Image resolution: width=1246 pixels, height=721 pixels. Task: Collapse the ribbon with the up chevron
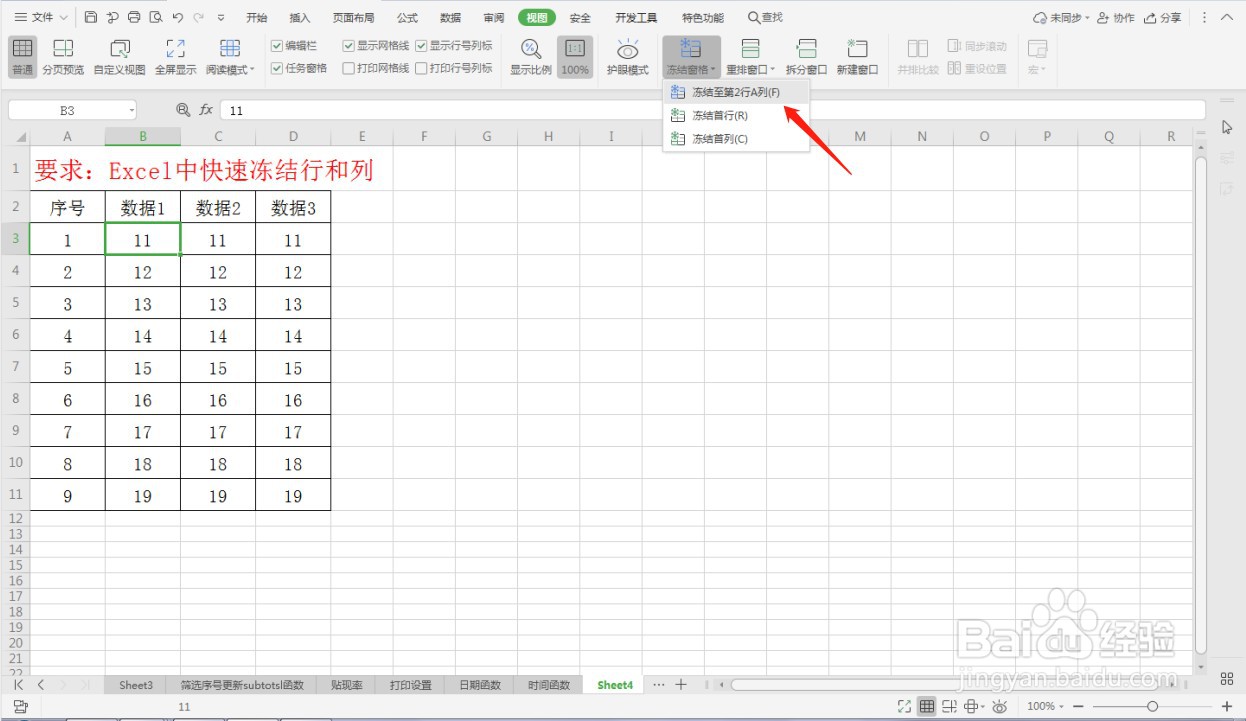click(1229, 18)
